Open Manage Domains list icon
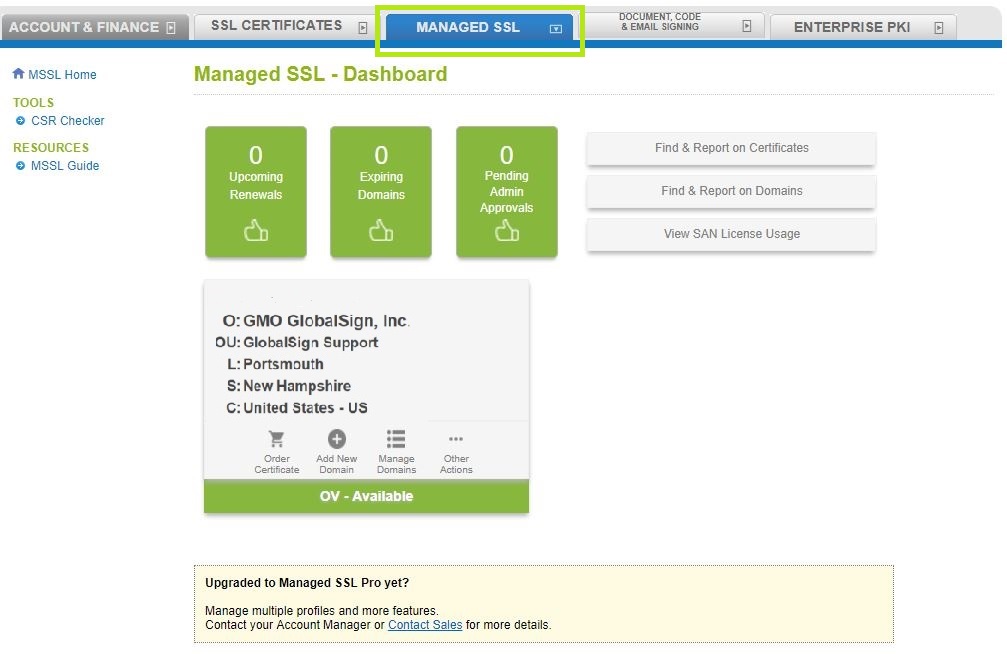Viewport: 1007px width, 654px height. [396, 441]
